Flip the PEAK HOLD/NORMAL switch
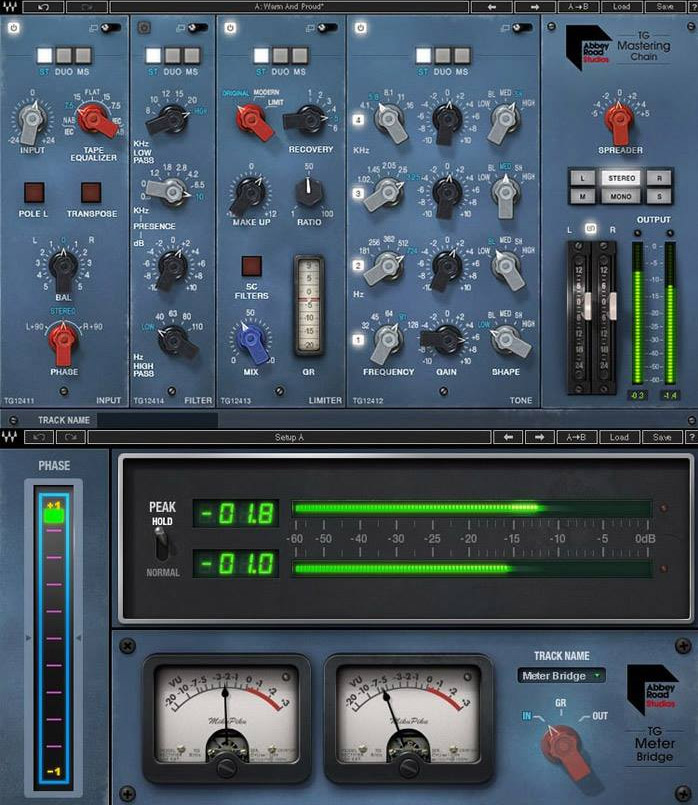698x805 pixels. (162, 545)
